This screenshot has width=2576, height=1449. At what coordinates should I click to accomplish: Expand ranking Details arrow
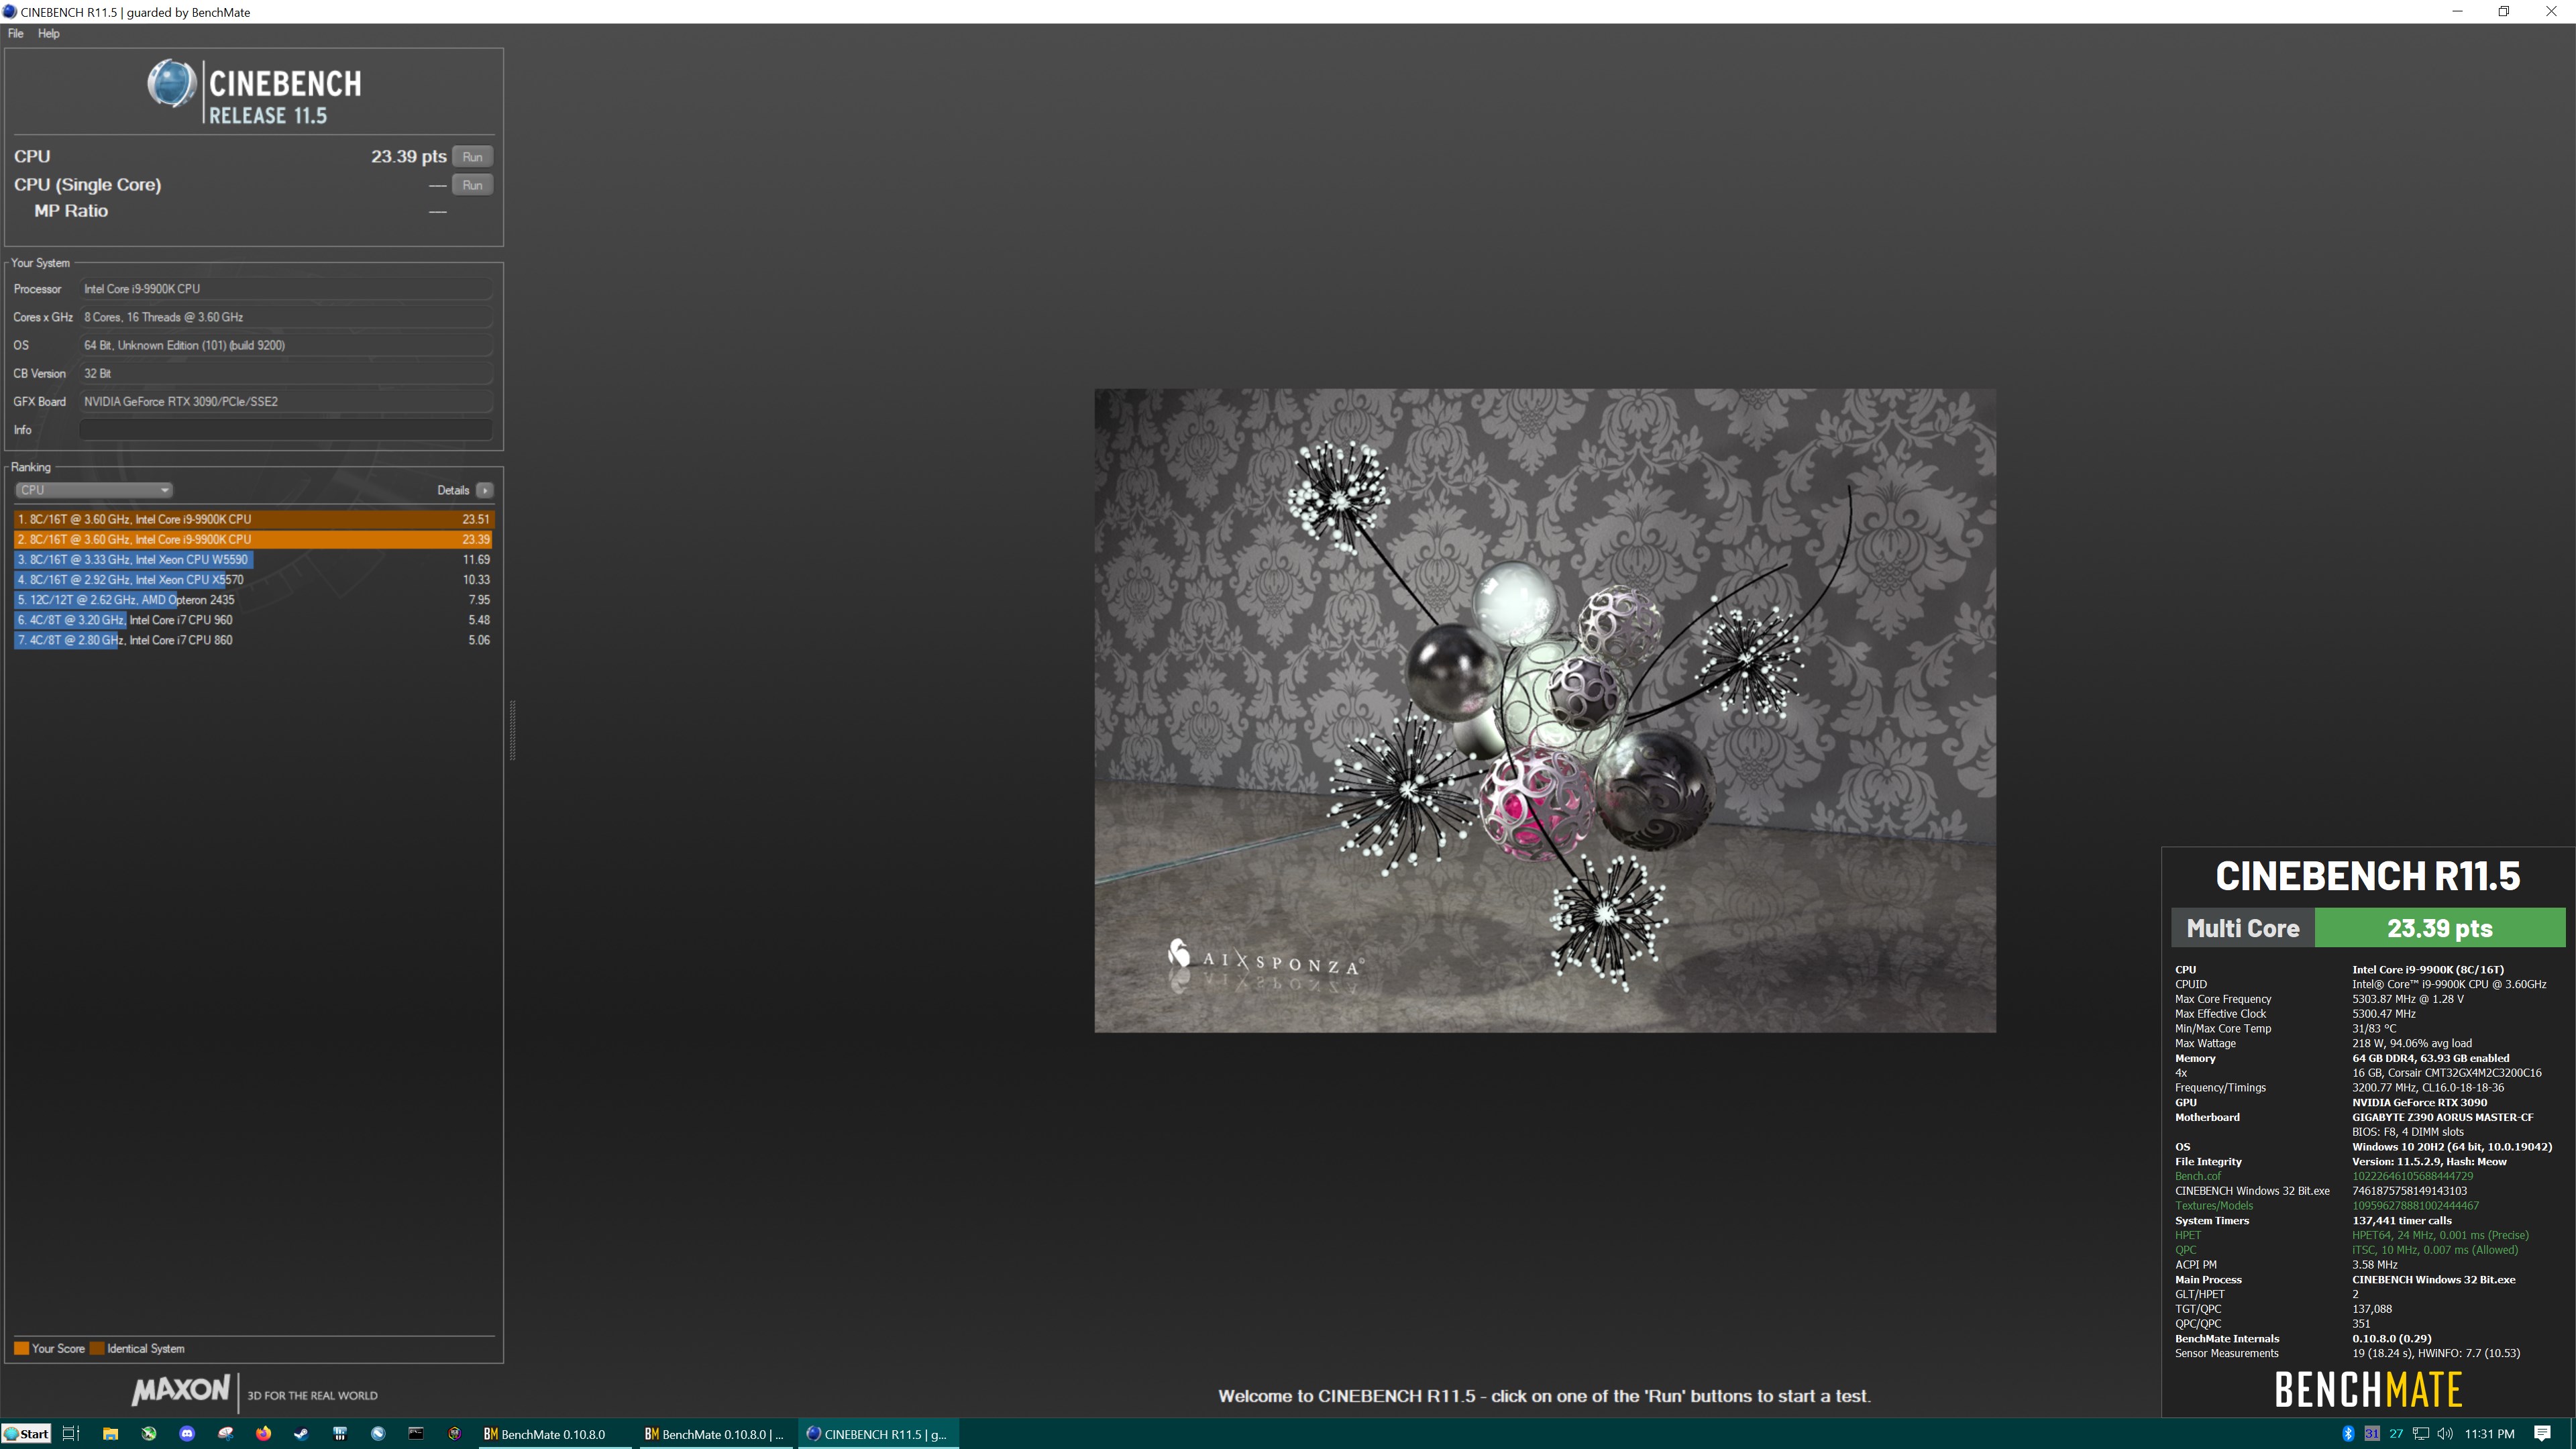[x=485, y=490]
